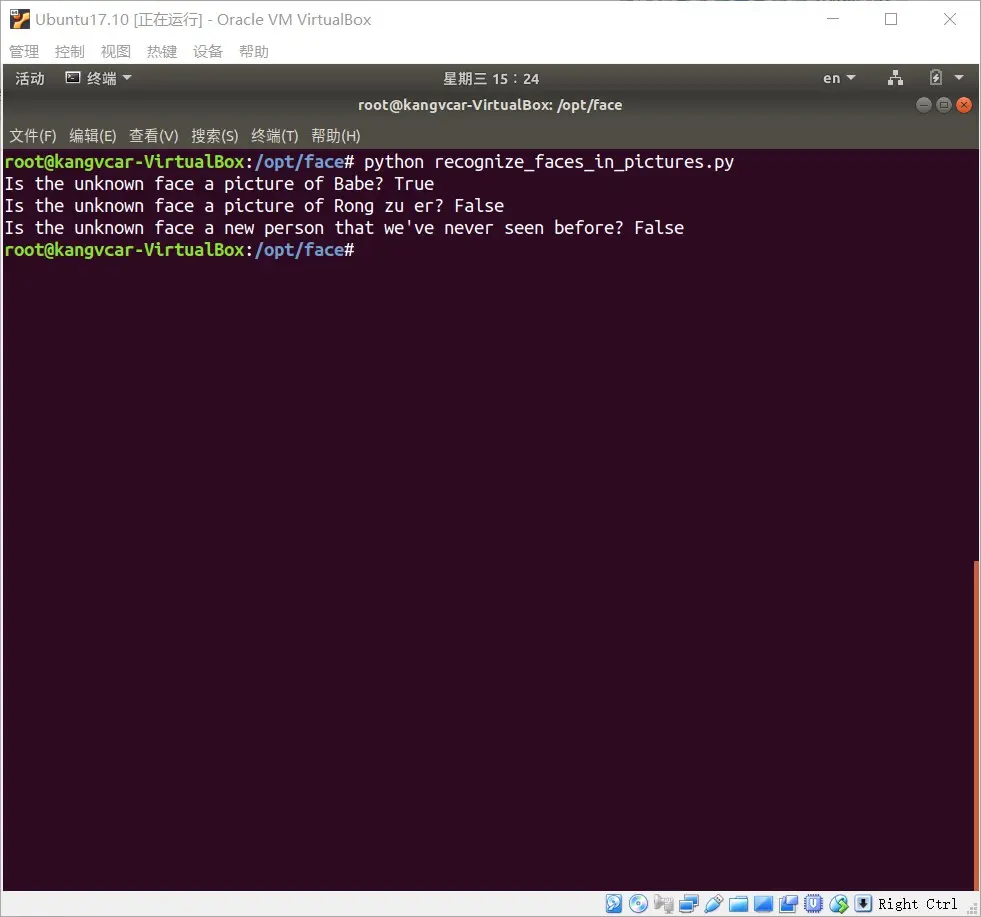Click the CPU virtualization status icon
Screen dimensions: 981x917
tap(813, 903)
